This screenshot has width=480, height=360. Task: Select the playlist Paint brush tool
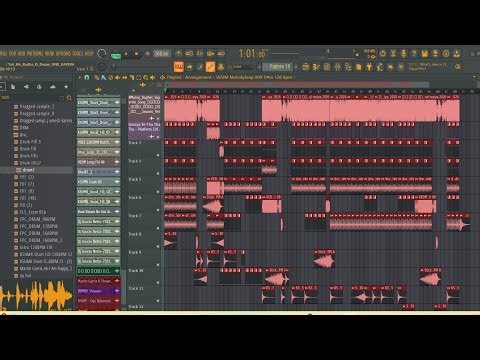tap(103, 77)
